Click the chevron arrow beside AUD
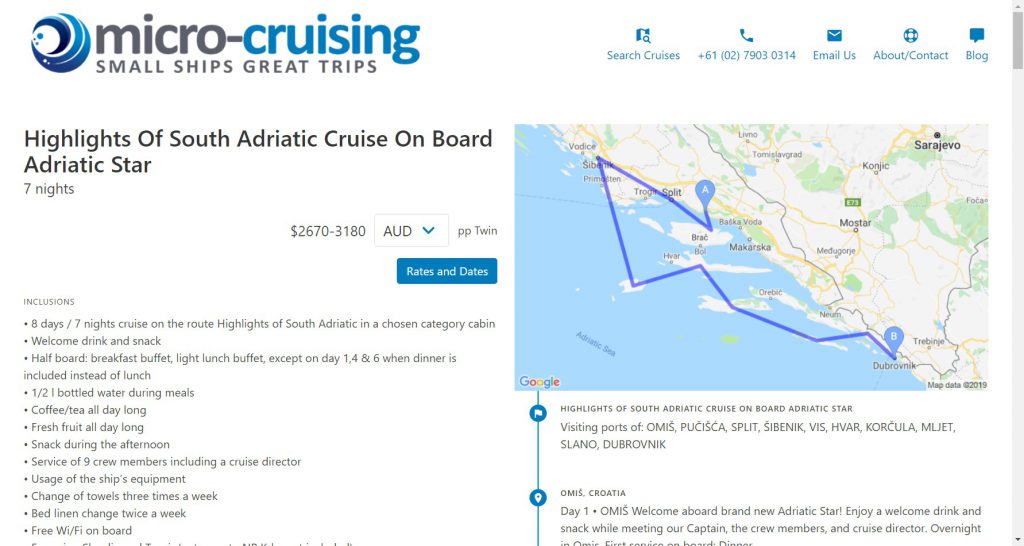 [x=428, y=231]
